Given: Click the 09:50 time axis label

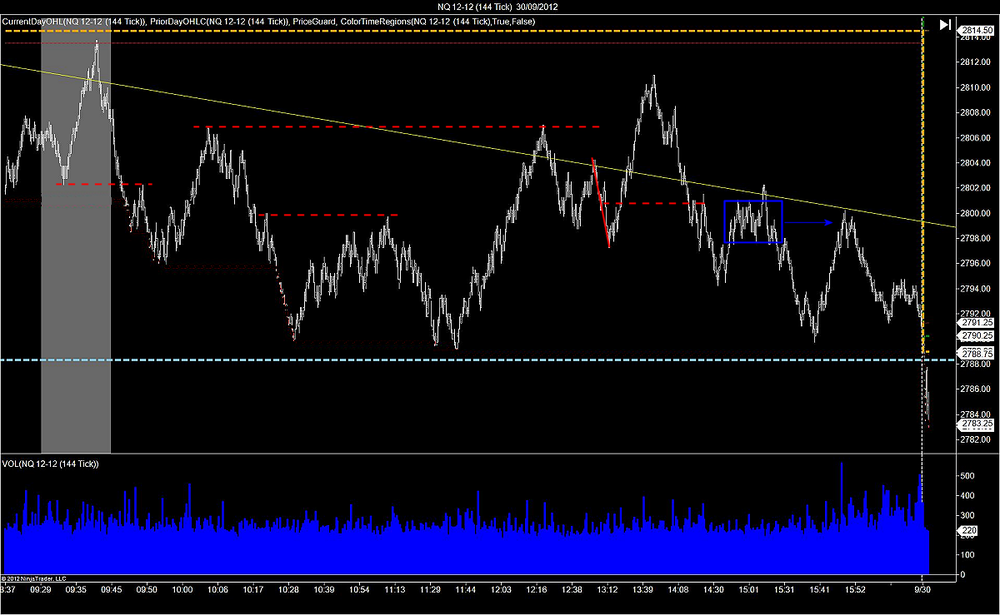Looking at the screenshot, I should pos(147,589).
